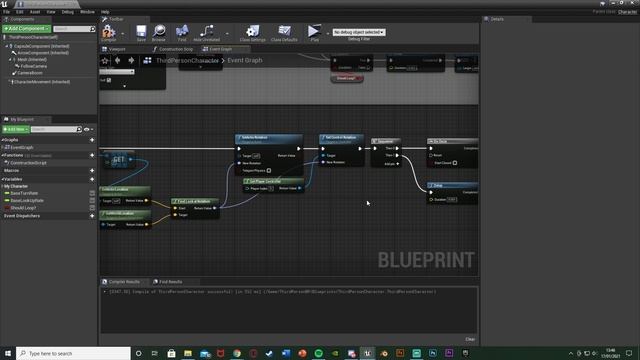Toggle BaseLookUpRate variable visibility

pos(92,200)
